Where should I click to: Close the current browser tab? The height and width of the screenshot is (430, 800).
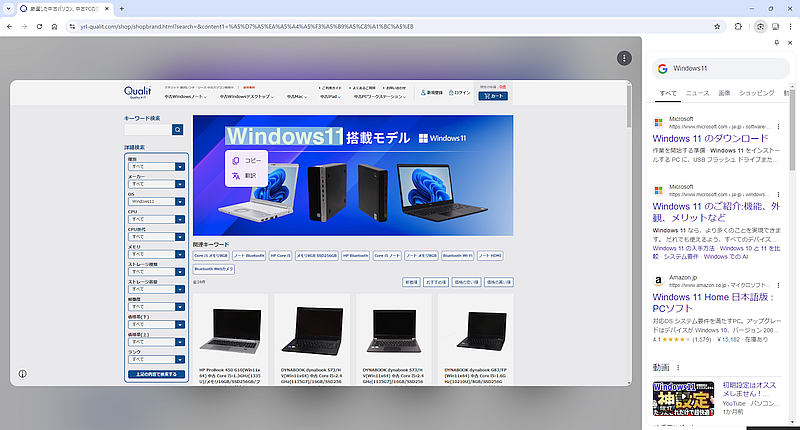click(107, 9)
